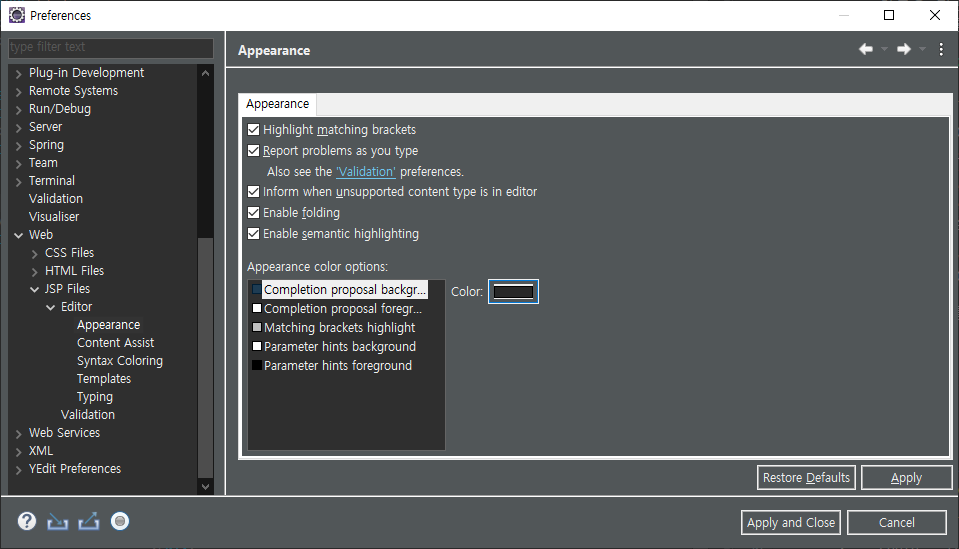Collapse the Editor node
This screenshot has height=549, width=959.
50,308
